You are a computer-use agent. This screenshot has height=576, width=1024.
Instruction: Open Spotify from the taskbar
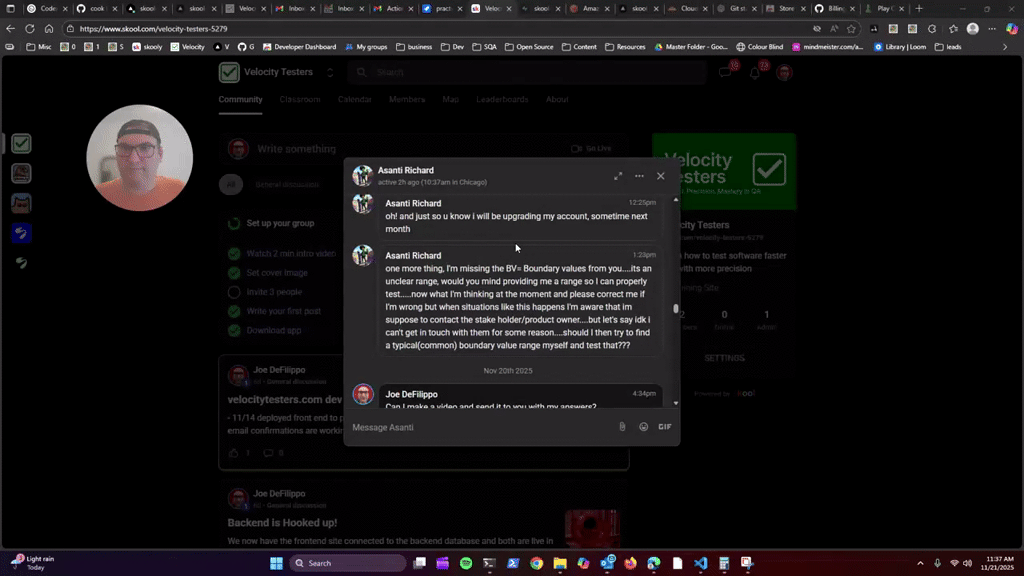[x=466, y=563]
